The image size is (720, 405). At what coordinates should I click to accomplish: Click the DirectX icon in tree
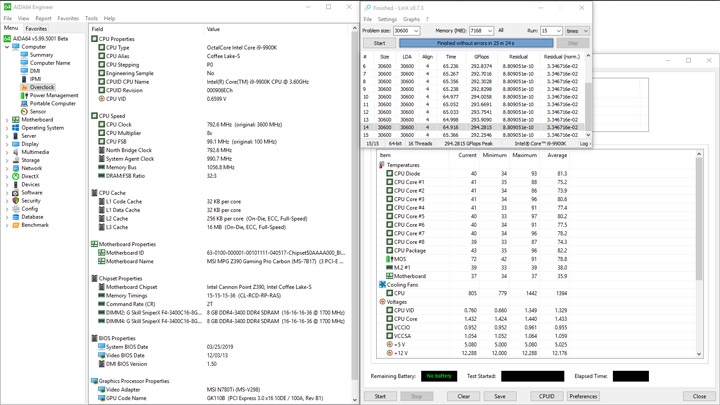pyautogui.click(x=16, y=176)
